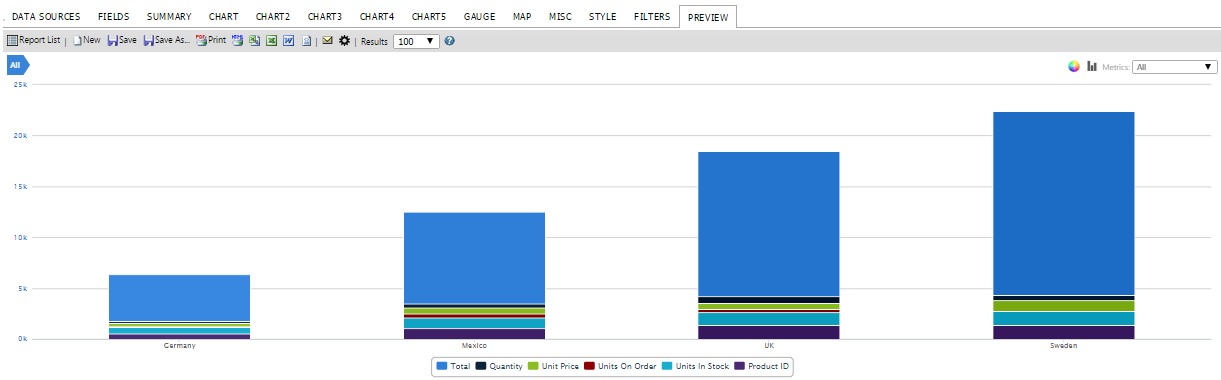Open the gear settings icon

pyautogui.click(x=344, y=40)
